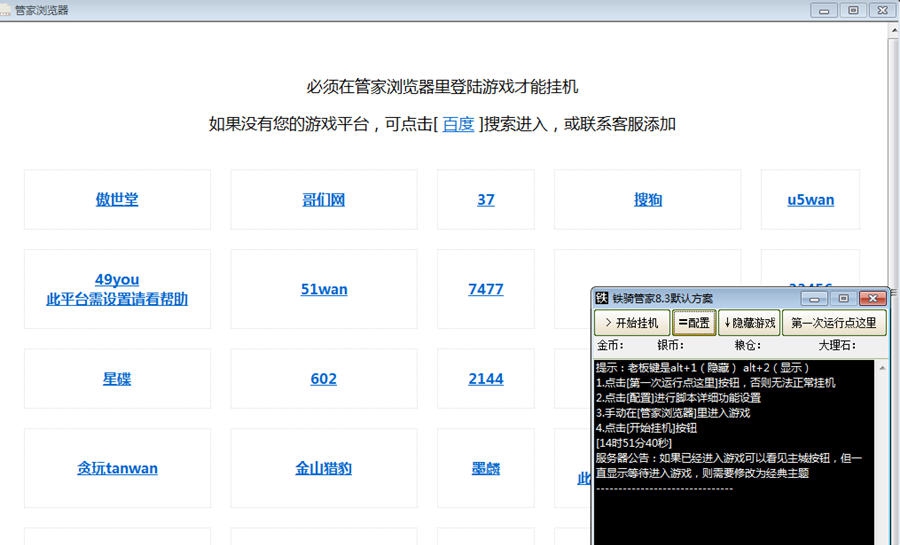Viewport: 900px width, 545px height.
Task: Minimize the 管家浏览器 window
Action: pos(824,10)
